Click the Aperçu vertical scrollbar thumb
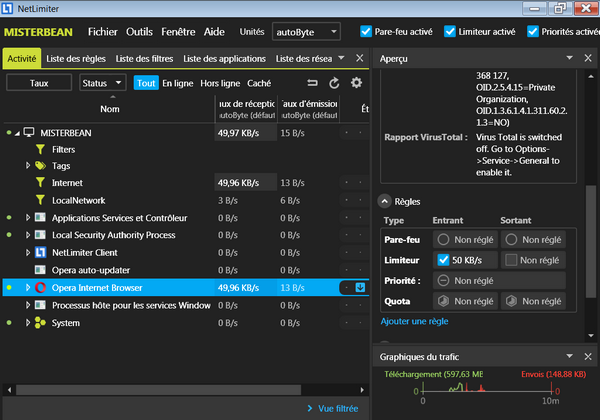 coord(591,241)
